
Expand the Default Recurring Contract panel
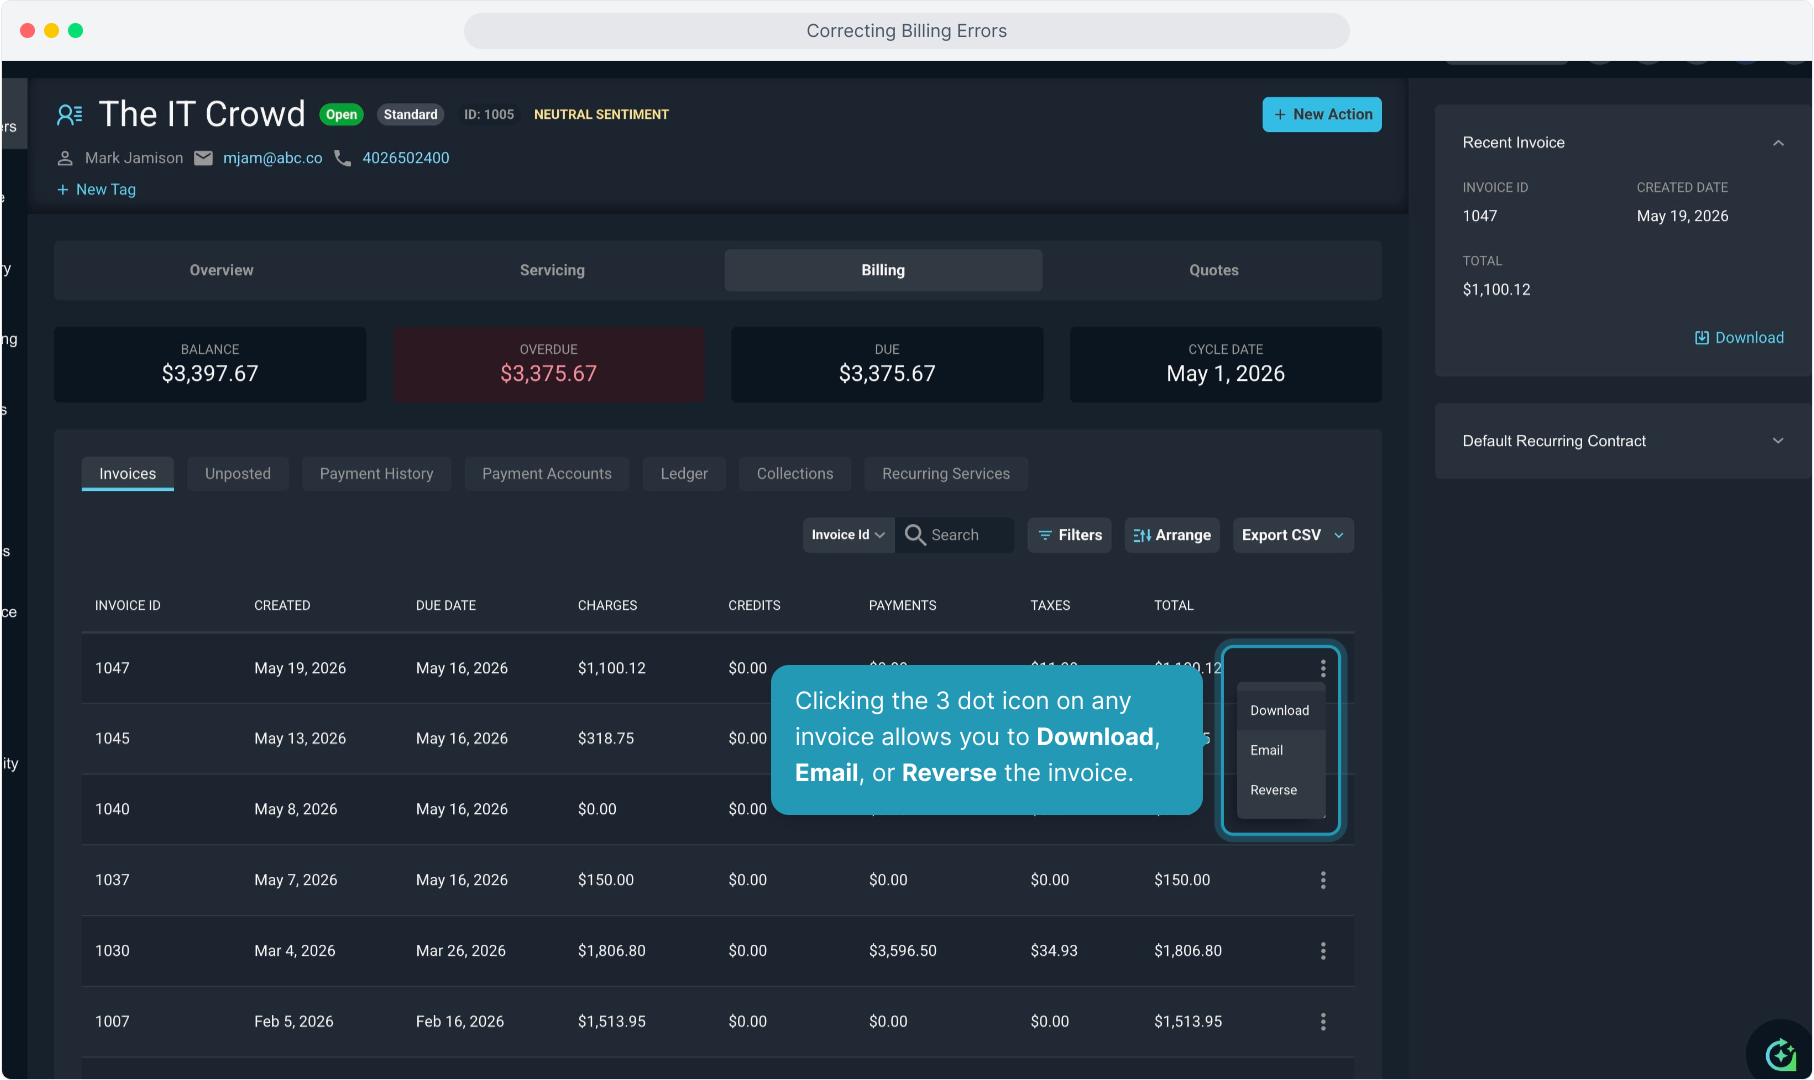pyautogui.click(x=1778, y=441)
